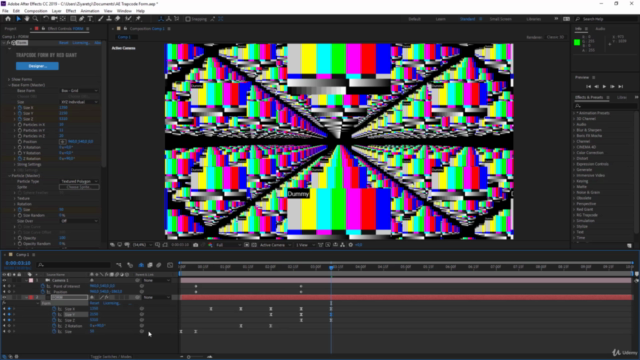
Task: Collapse the Base Form (Master) group
Action: 9,85
